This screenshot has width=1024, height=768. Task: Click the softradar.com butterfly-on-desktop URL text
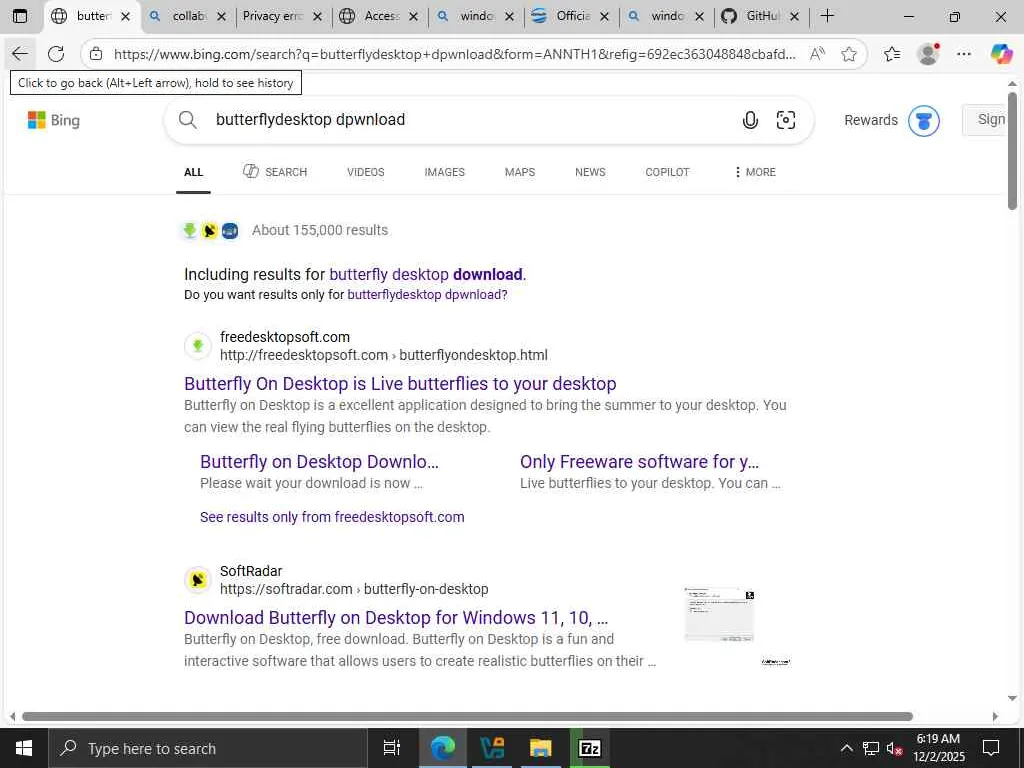click(x=354, y=589)
